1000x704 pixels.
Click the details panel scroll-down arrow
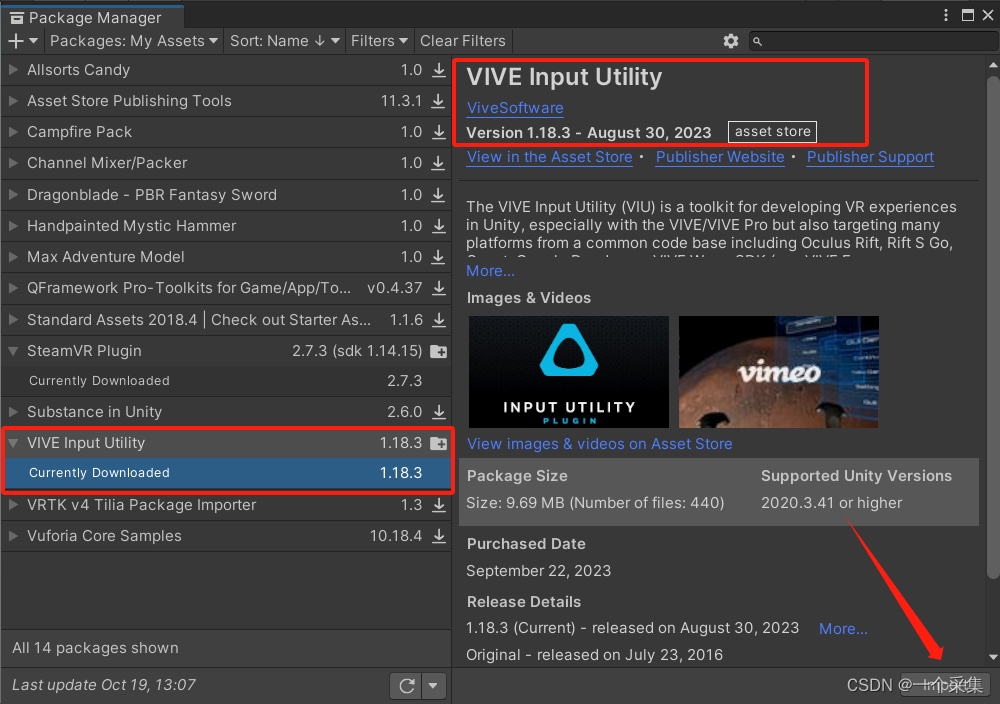click(993, 657)
